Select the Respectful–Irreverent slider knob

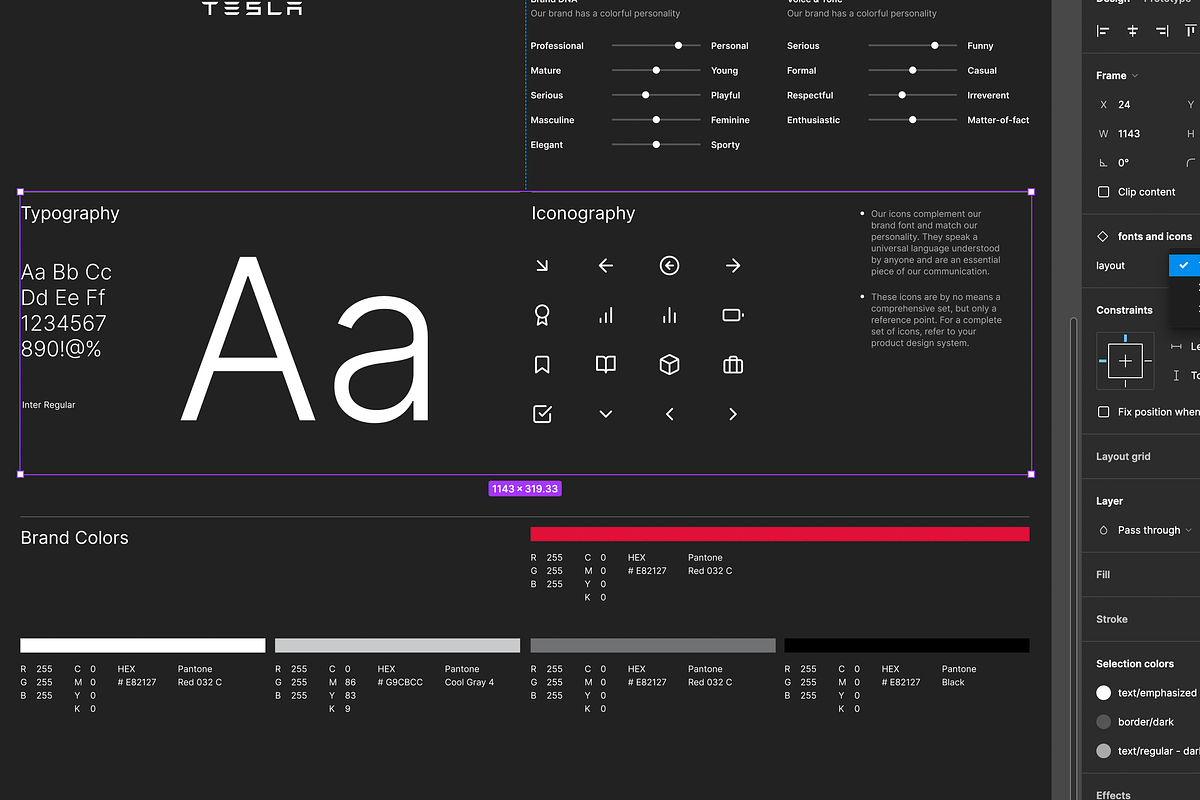pyautogui.click(x=902, y=95)
